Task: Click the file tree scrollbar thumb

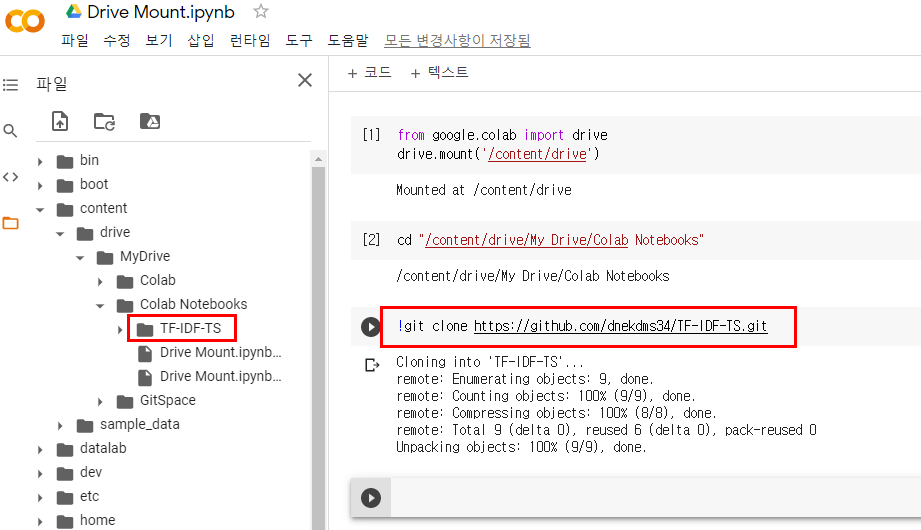Action: pos(318,348)
